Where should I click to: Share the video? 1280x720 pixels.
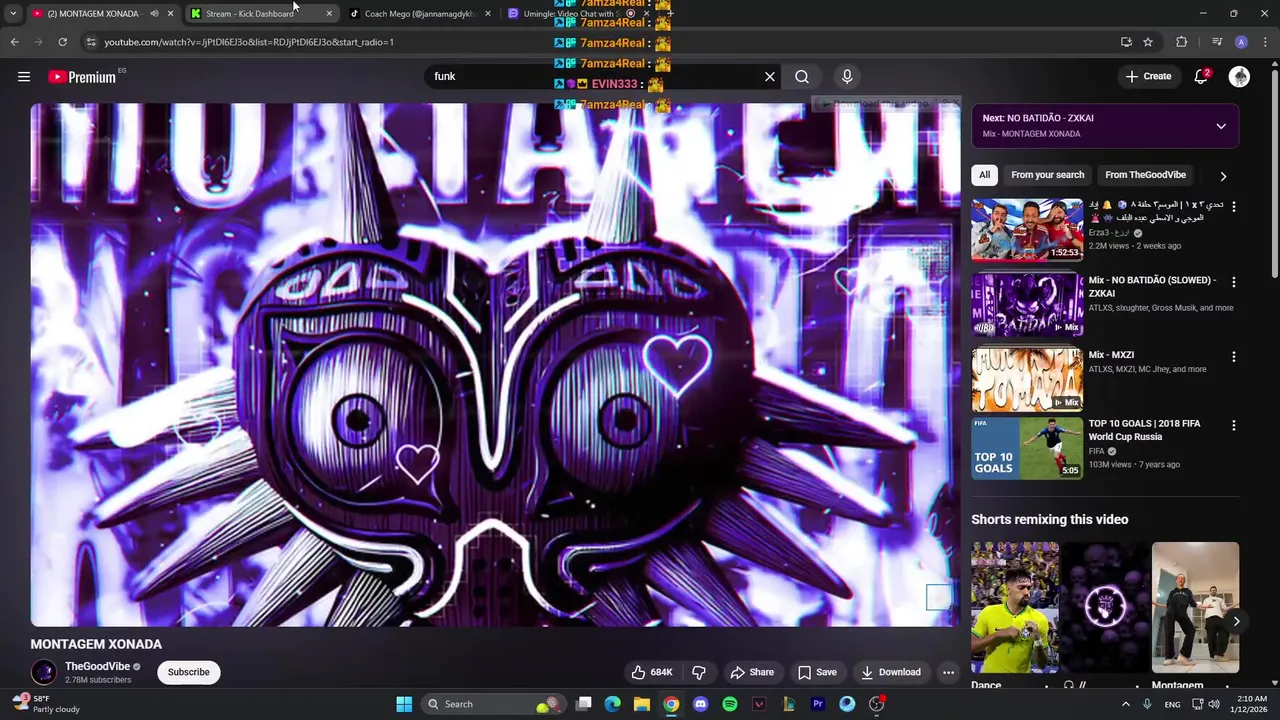[752, 672]
